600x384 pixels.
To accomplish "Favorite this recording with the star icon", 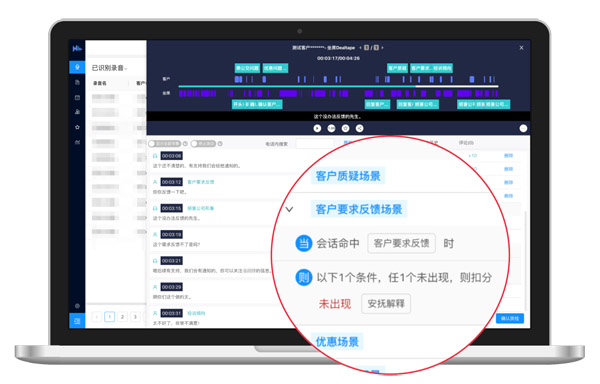I will (346, 129).
